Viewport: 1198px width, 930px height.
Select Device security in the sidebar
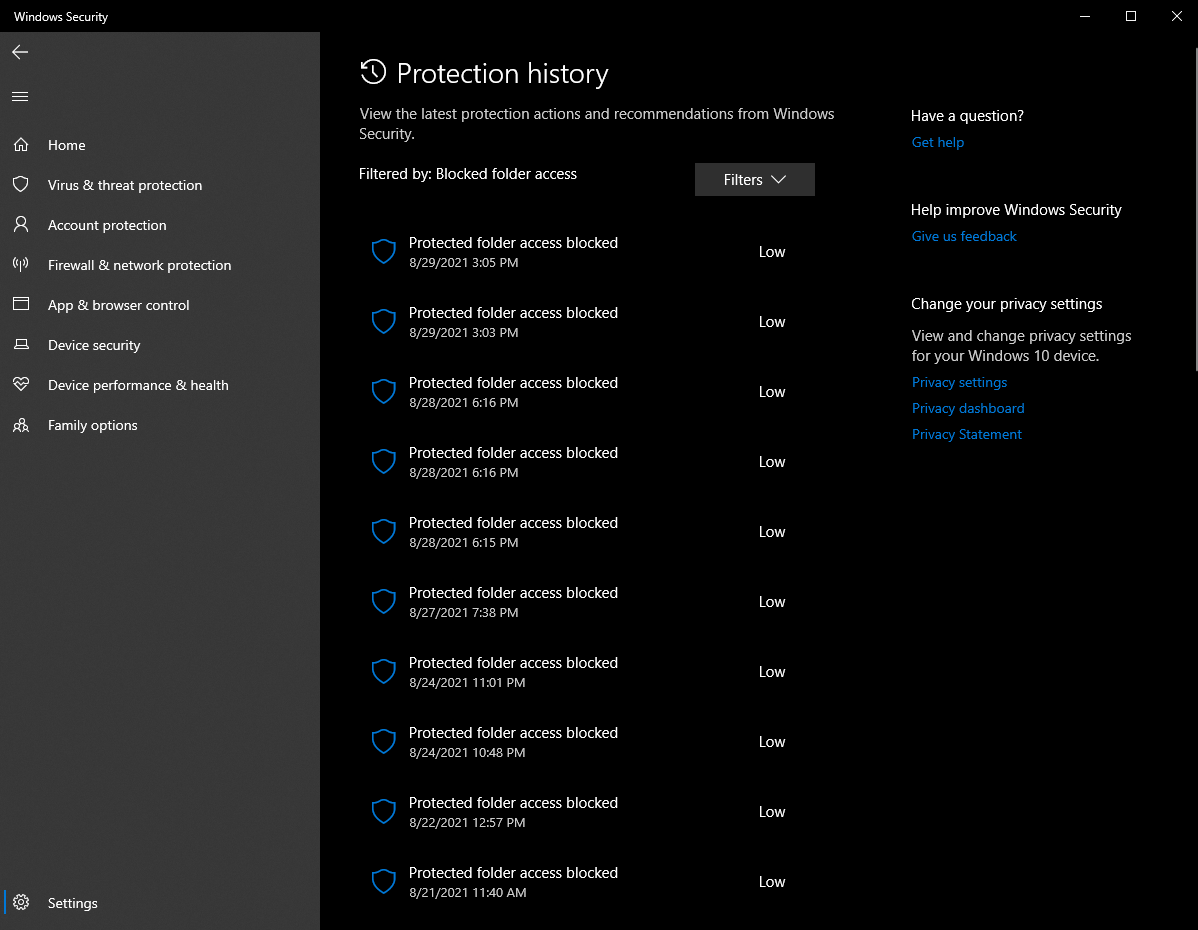tap(94, 345)
